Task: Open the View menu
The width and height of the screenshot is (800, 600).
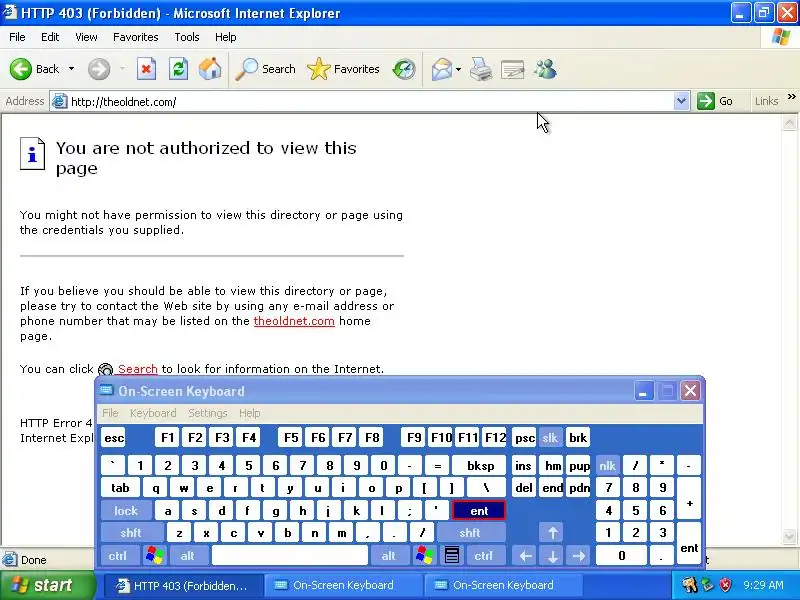Action: click(x=86, y=37)
